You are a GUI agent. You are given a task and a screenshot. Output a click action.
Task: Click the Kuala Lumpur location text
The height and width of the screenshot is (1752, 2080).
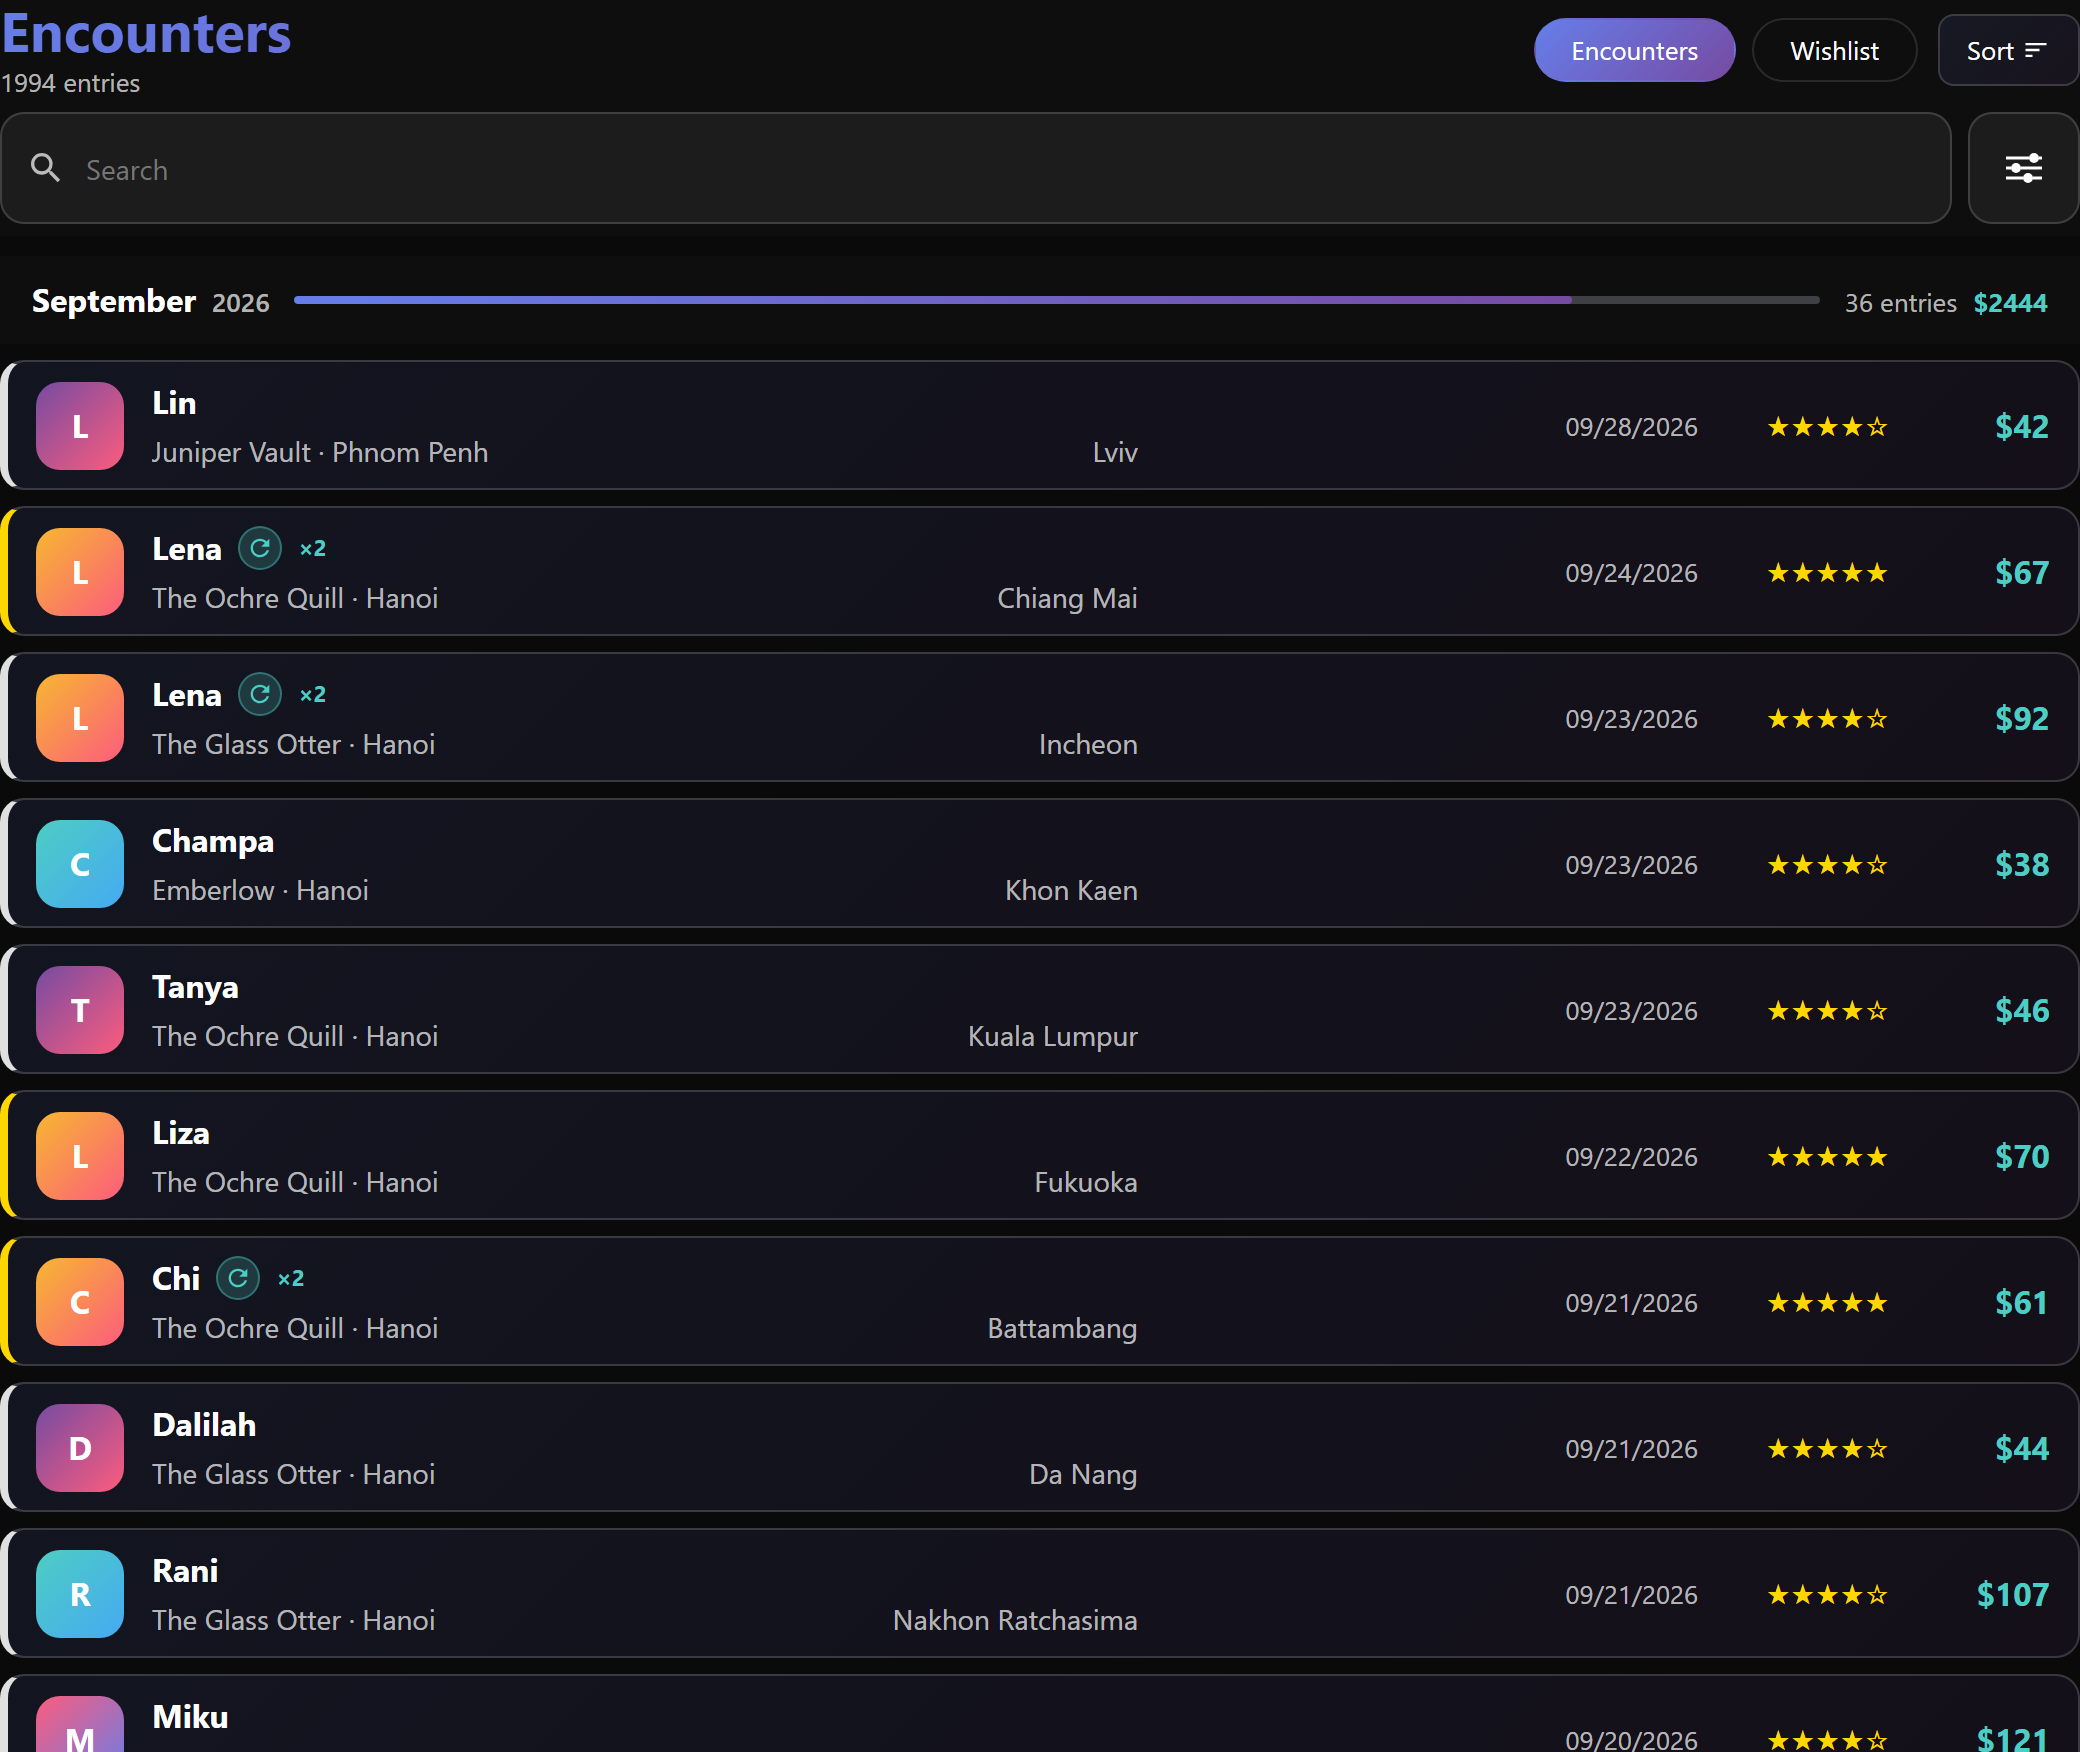click(1052, 1036)
